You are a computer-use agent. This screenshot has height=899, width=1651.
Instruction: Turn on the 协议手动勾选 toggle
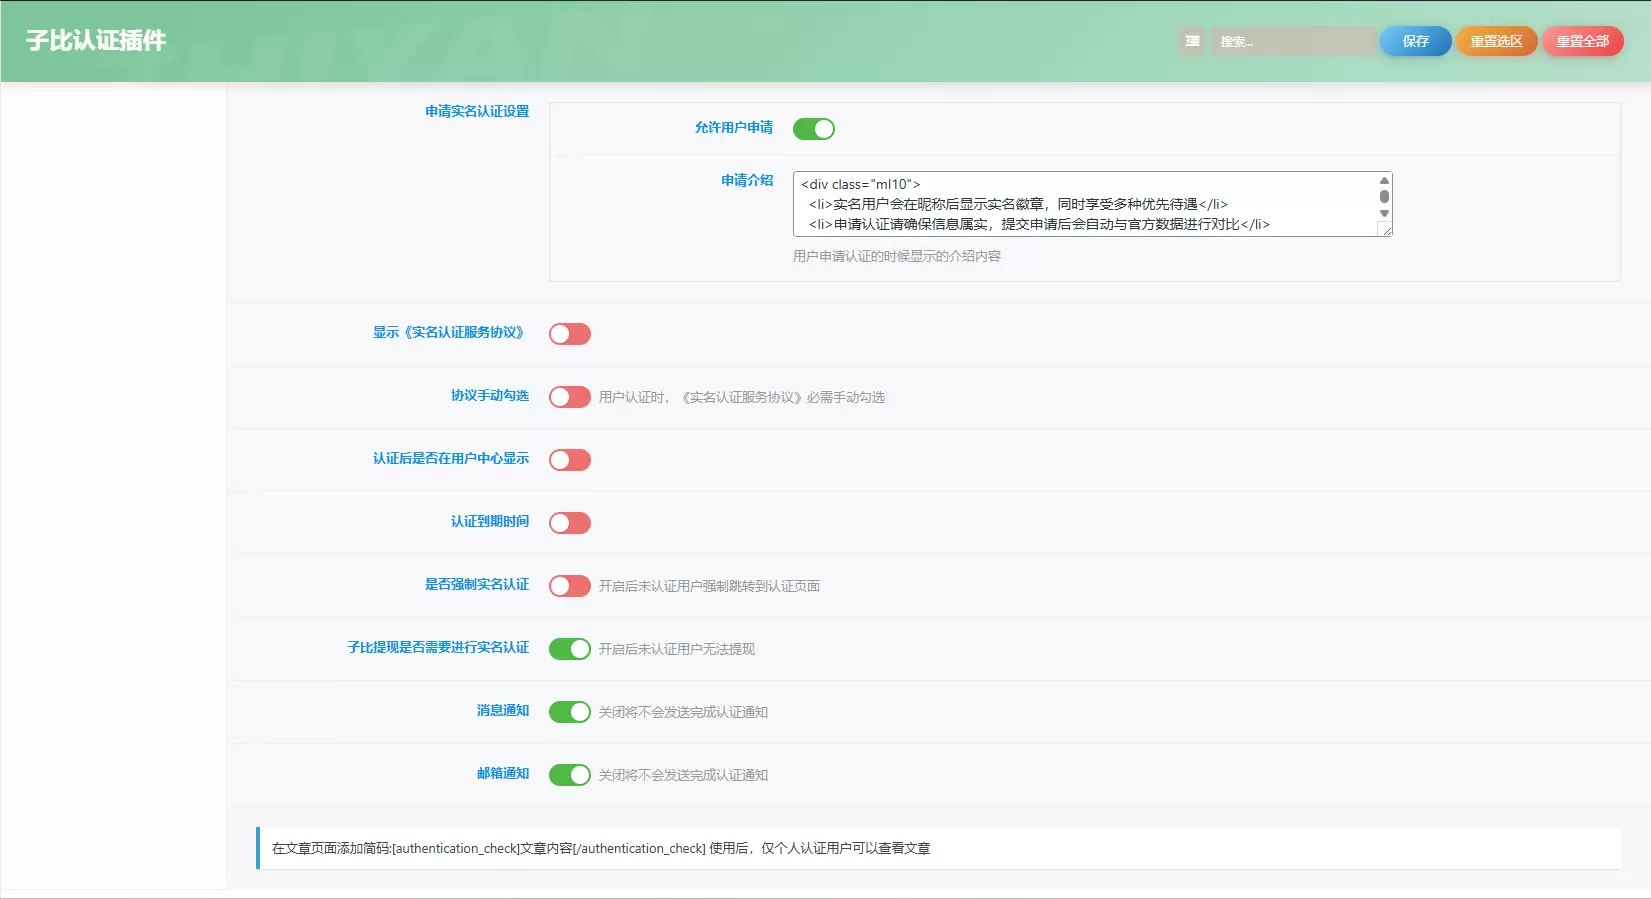tap(570, 397)
